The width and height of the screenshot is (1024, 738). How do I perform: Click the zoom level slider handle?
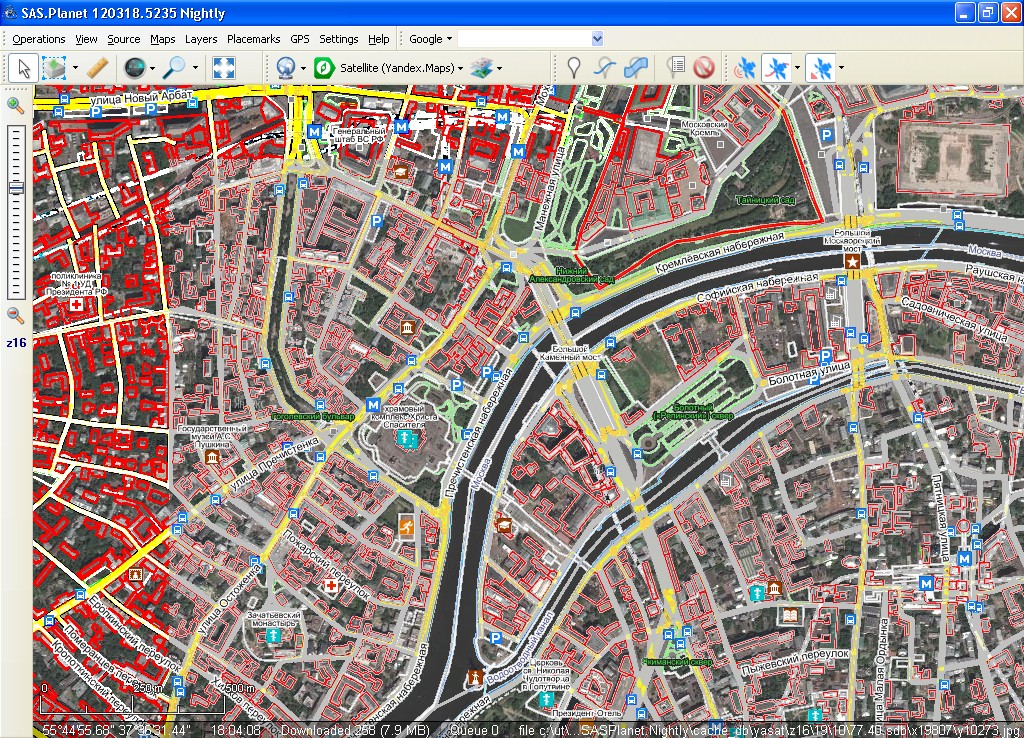point(16,188)
